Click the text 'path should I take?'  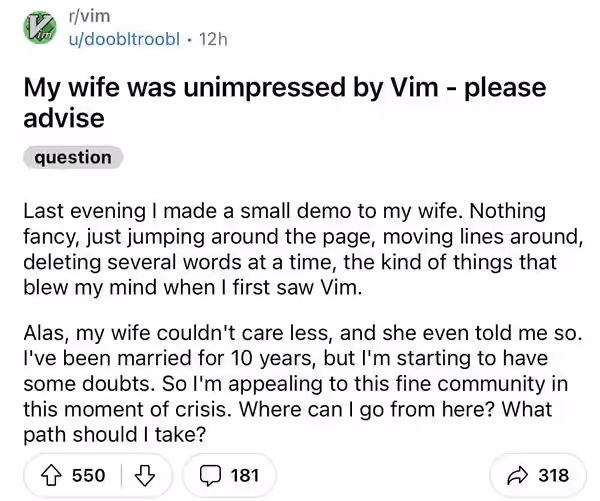115,434
